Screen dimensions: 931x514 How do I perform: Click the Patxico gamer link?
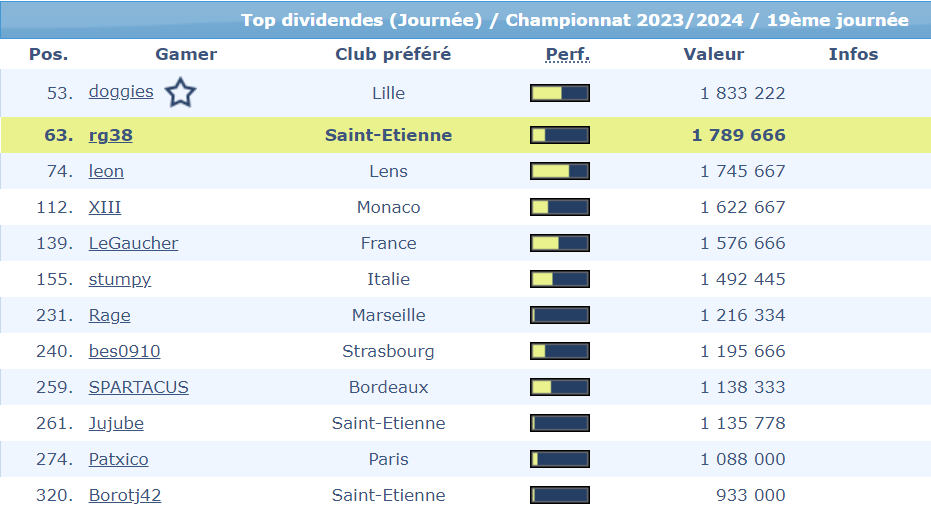(118, 459)
